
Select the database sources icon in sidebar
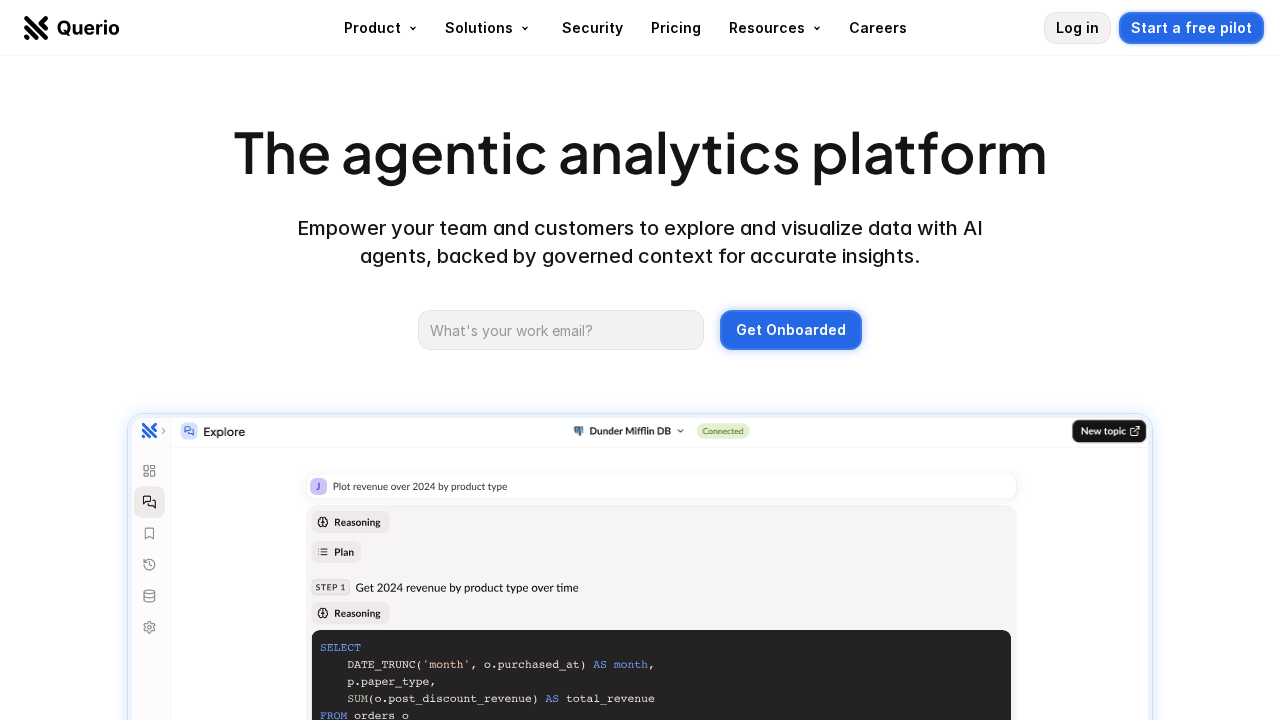[148, 595]
